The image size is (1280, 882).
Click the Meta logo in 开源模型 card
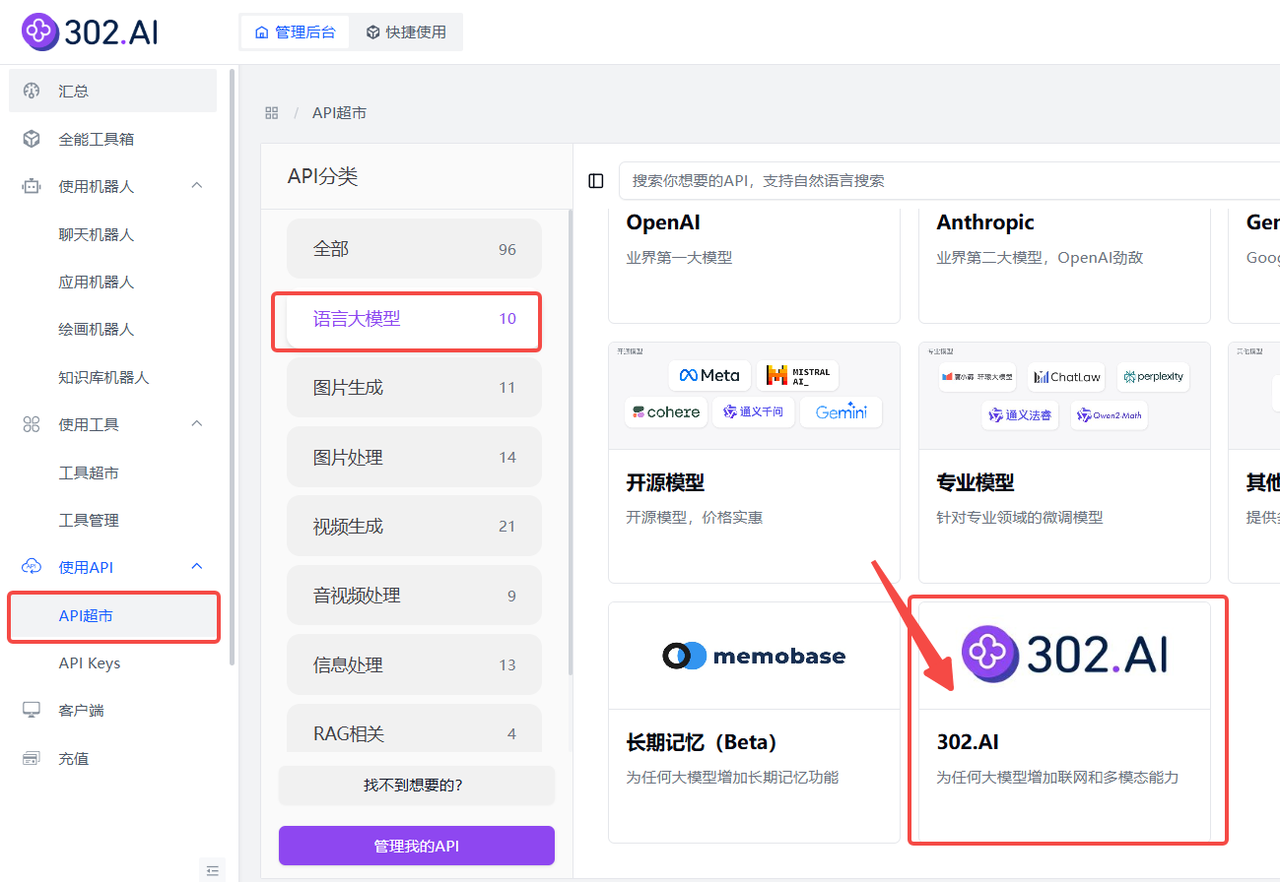[x=709, y=375]
